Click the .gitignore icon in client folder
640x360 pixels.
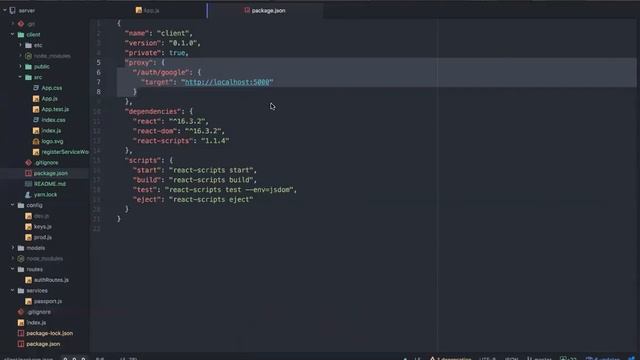point(28,162)
